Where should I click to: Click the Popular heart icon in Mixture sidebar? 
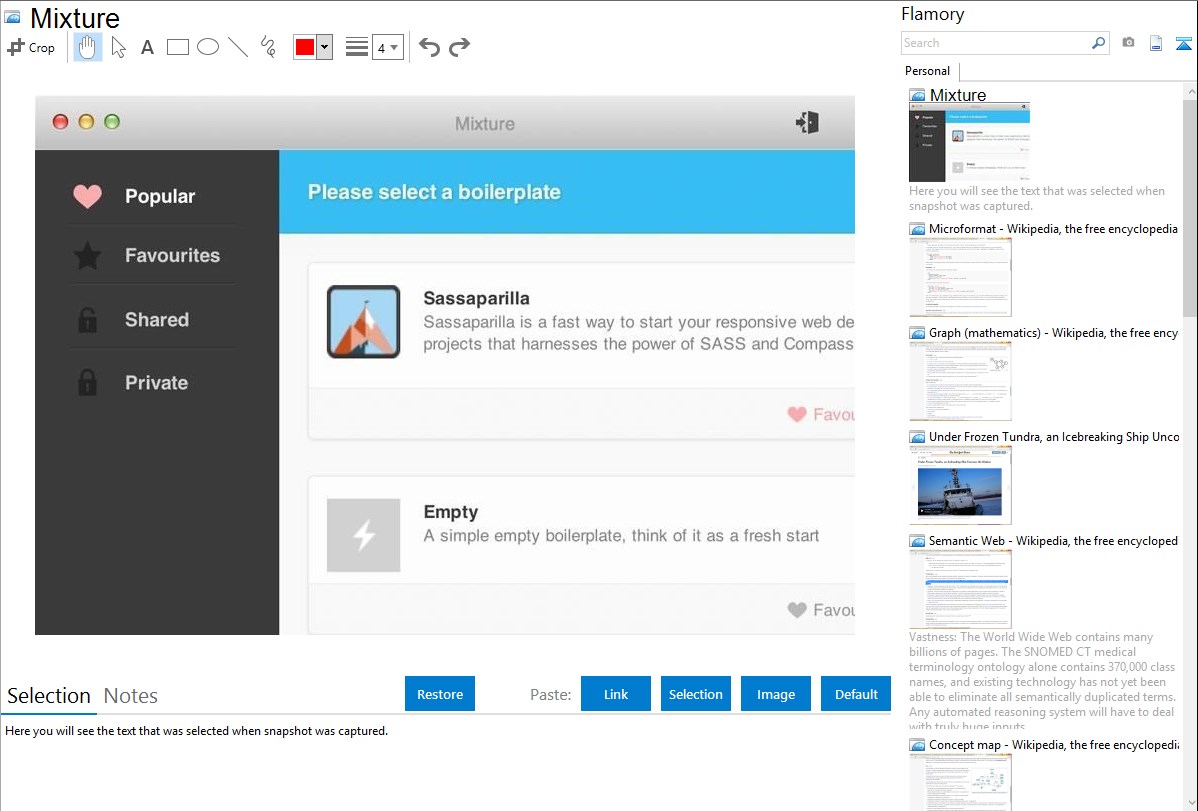[x=87, y=196]
